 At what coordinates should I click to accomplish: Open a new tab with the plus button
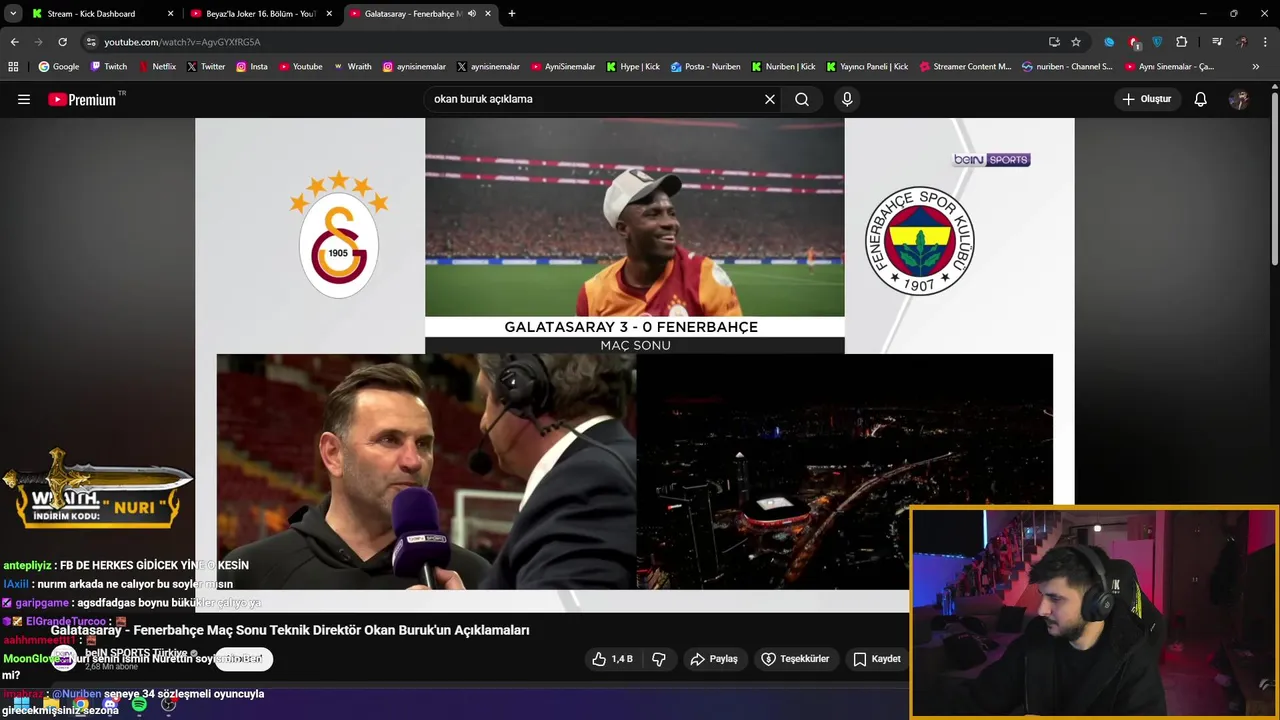point(512,14)
